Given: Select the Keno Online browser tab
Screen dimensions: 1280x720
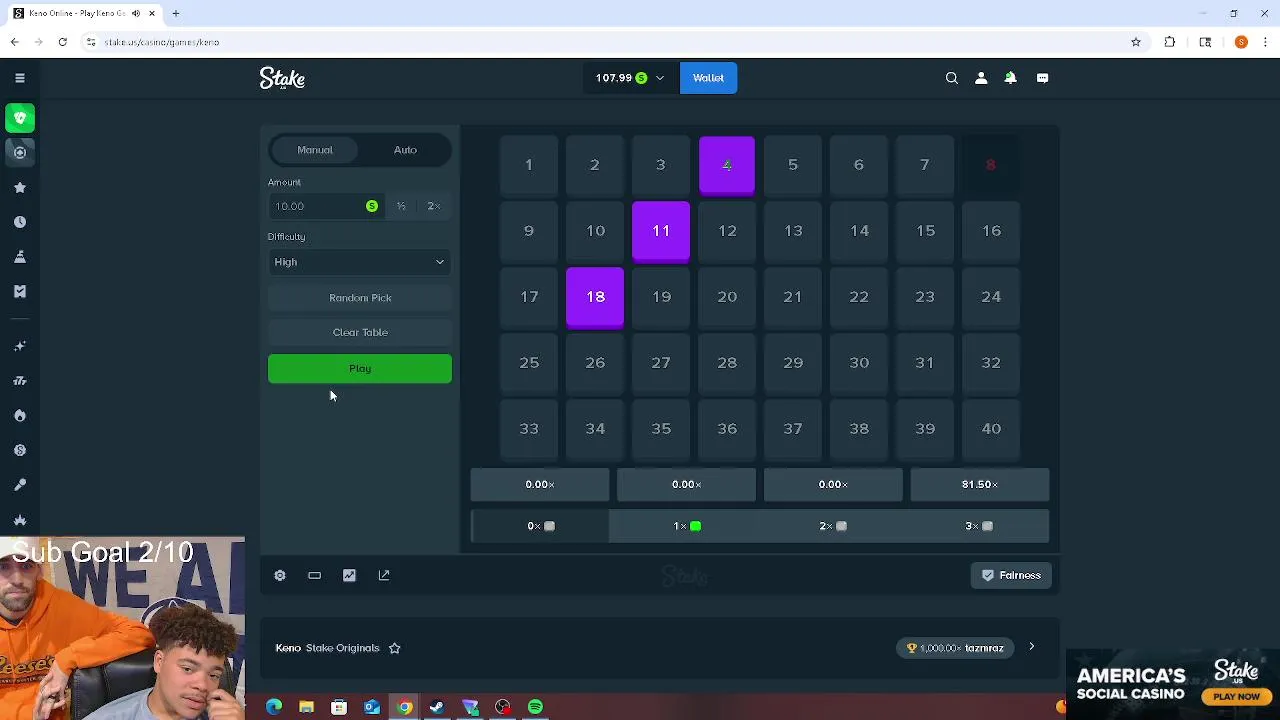Looking at the screenshot, I should tap(85, 14).
